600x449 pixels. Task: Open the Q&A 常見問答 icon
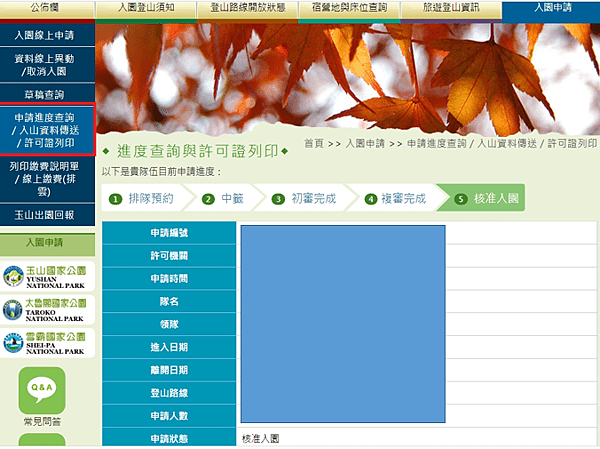pyautogui.click(x=42, y=397)
